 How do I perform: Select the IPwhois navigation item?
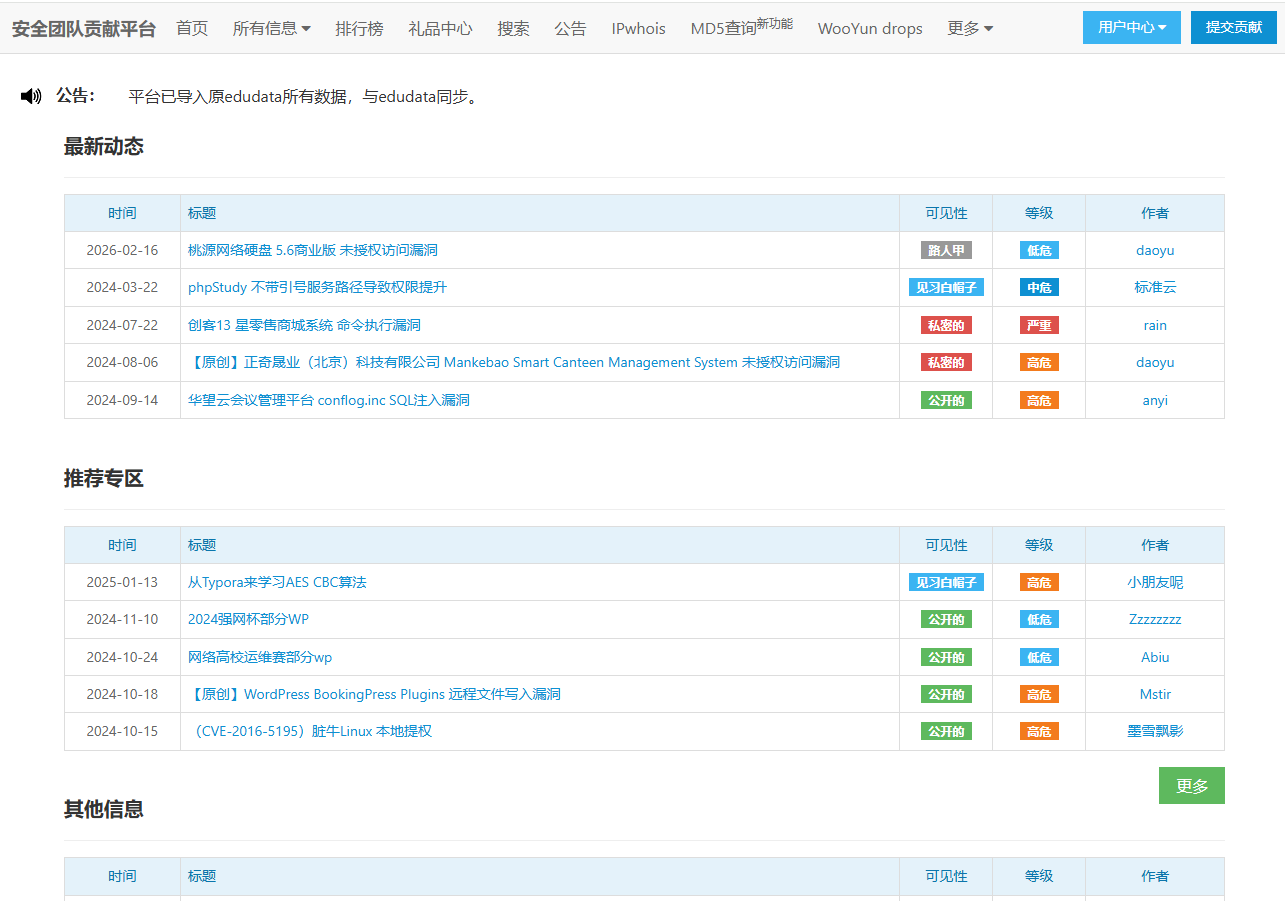[x=638, y=28]
